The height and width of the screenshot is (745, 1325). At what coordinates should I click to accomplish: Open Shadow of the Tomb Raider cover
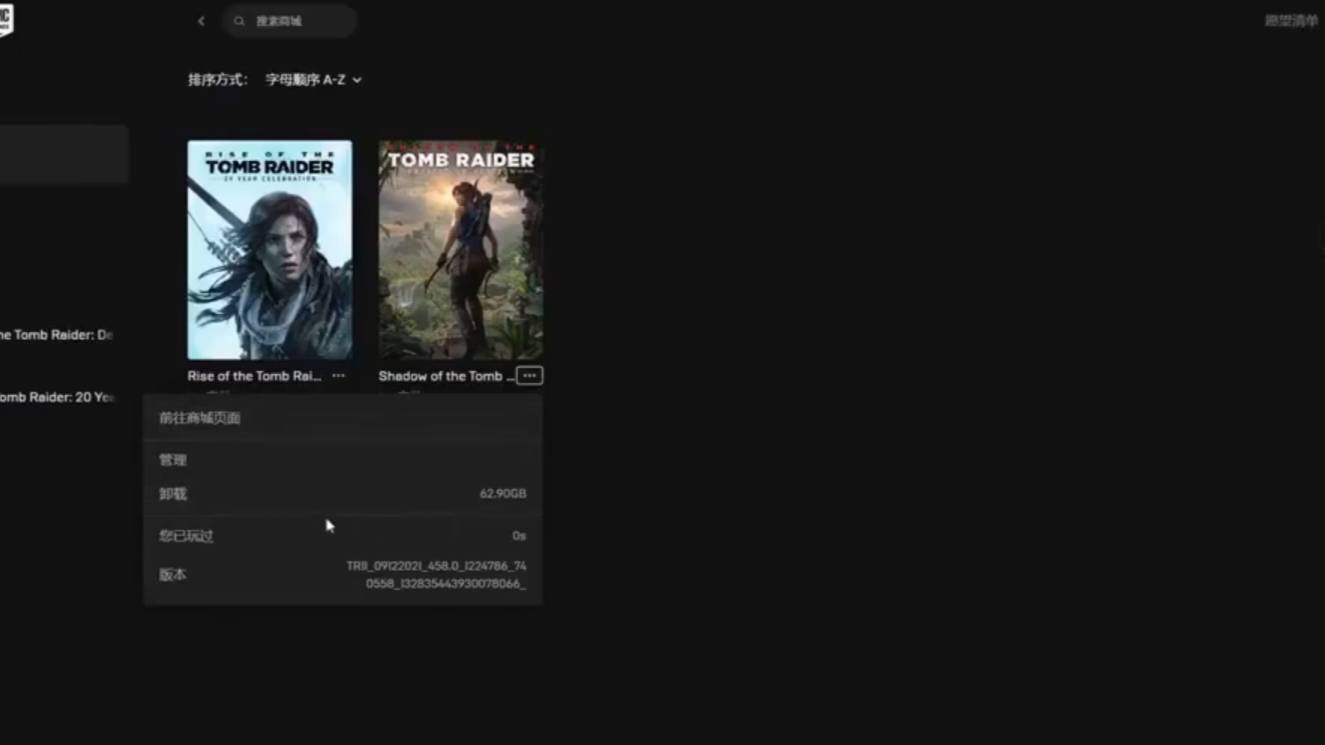point(461,250)
